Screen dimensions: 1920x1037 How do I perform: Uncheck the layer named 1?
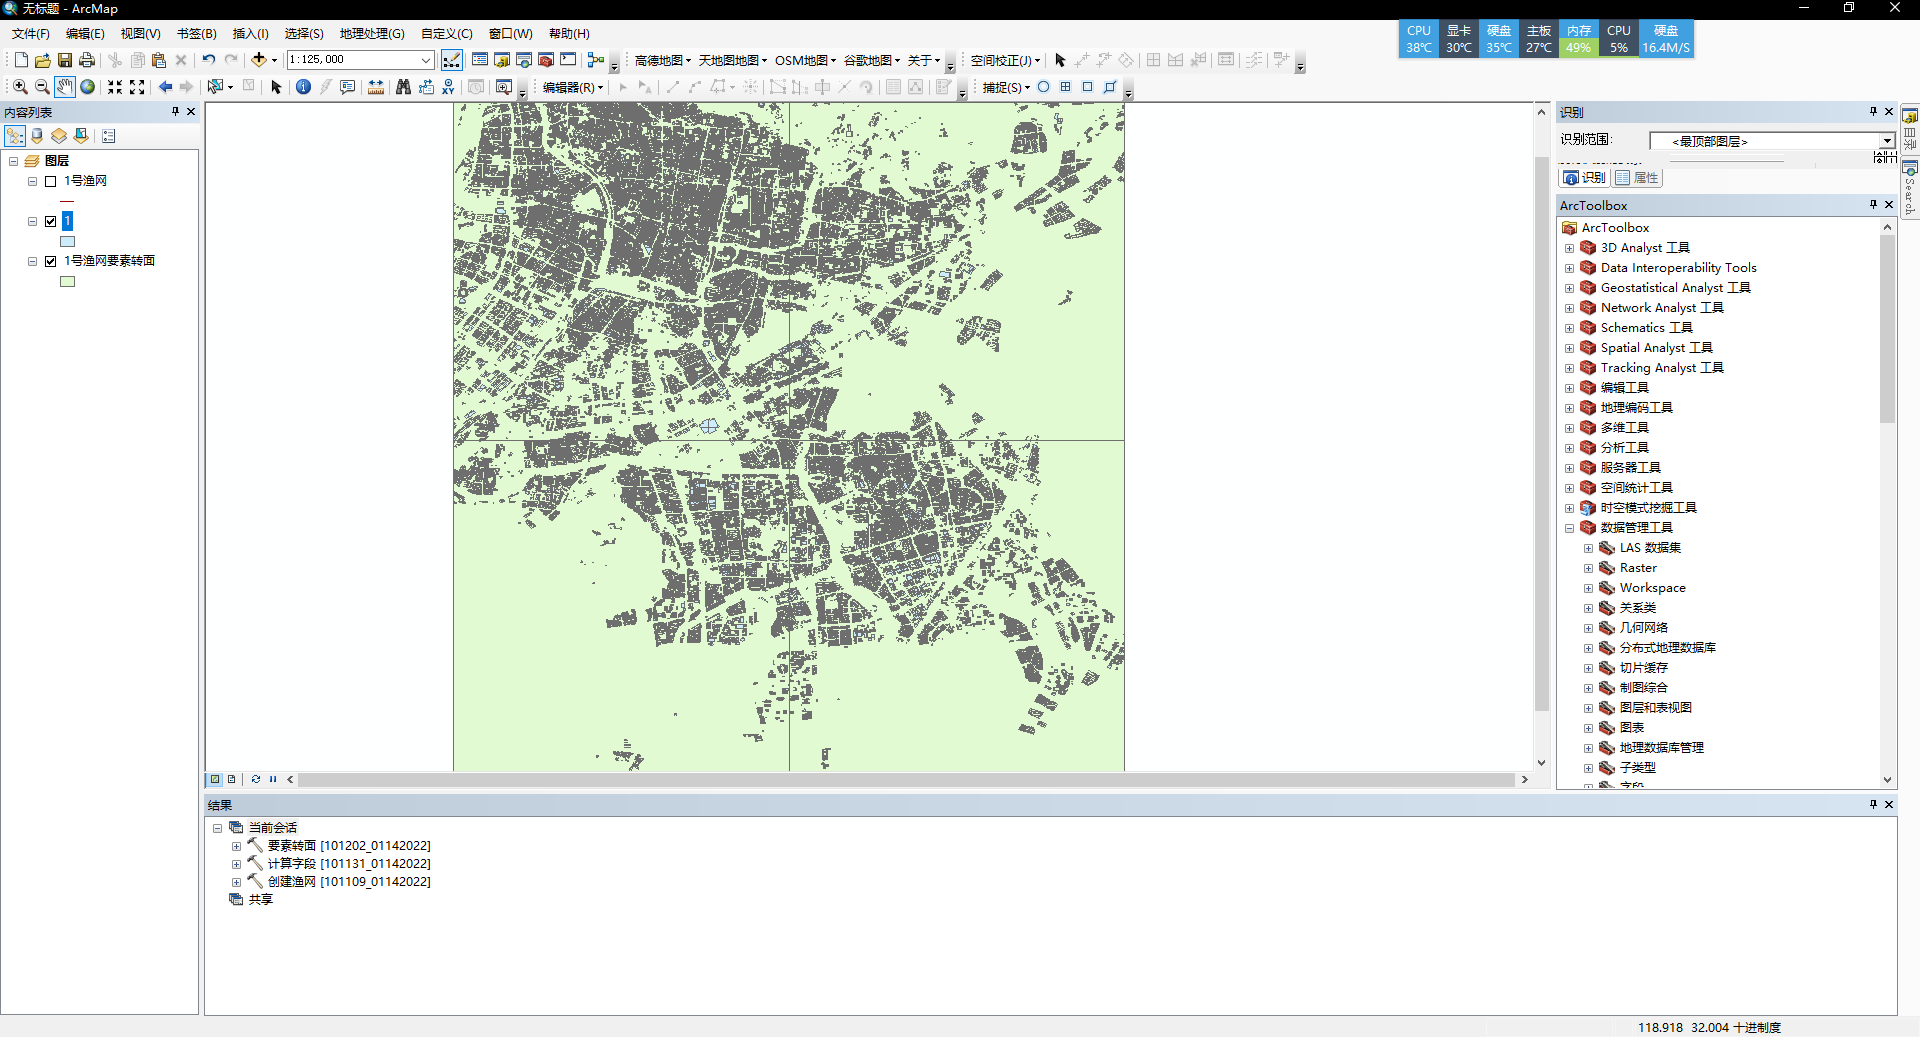pyautogui.click(x=50, y=221)
